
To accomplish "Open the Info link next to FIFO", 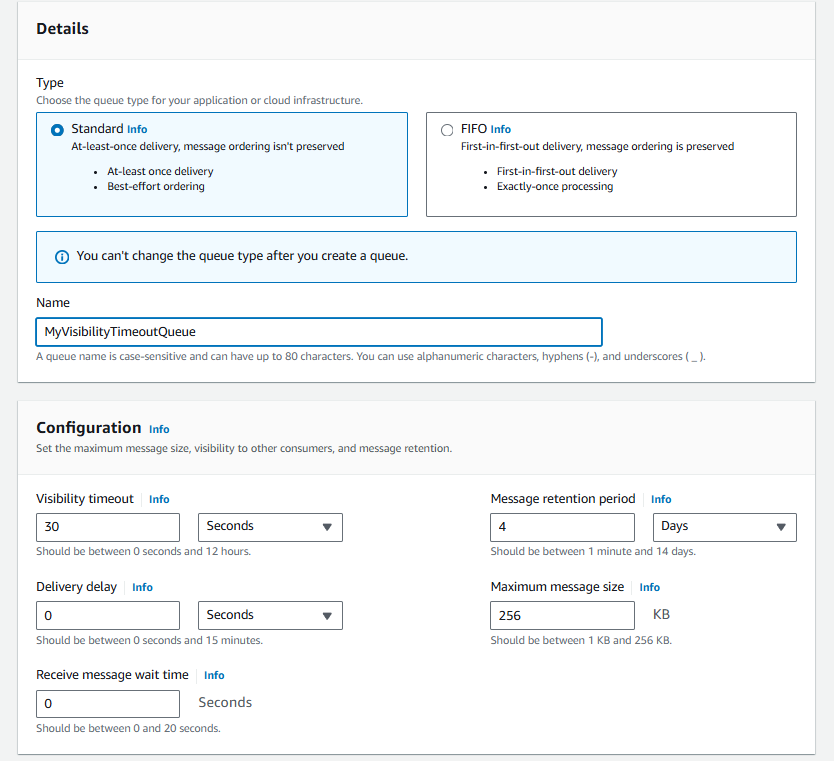I will pyautogui.click(x=500, y=129).
